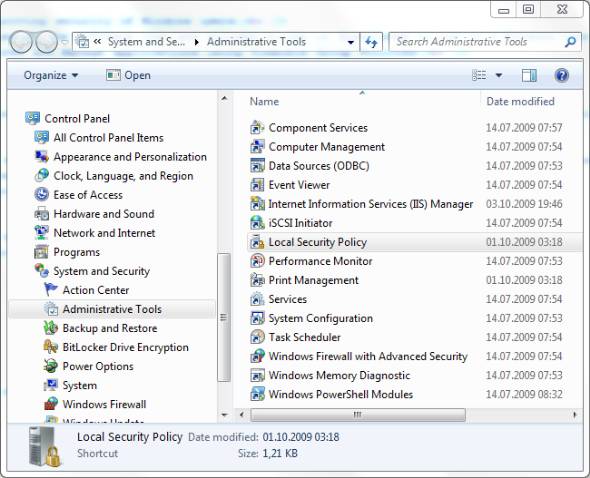590x478 pixels.
Task: Click the Administrative Tools breadcrumb segment
Action: (256, 42)
